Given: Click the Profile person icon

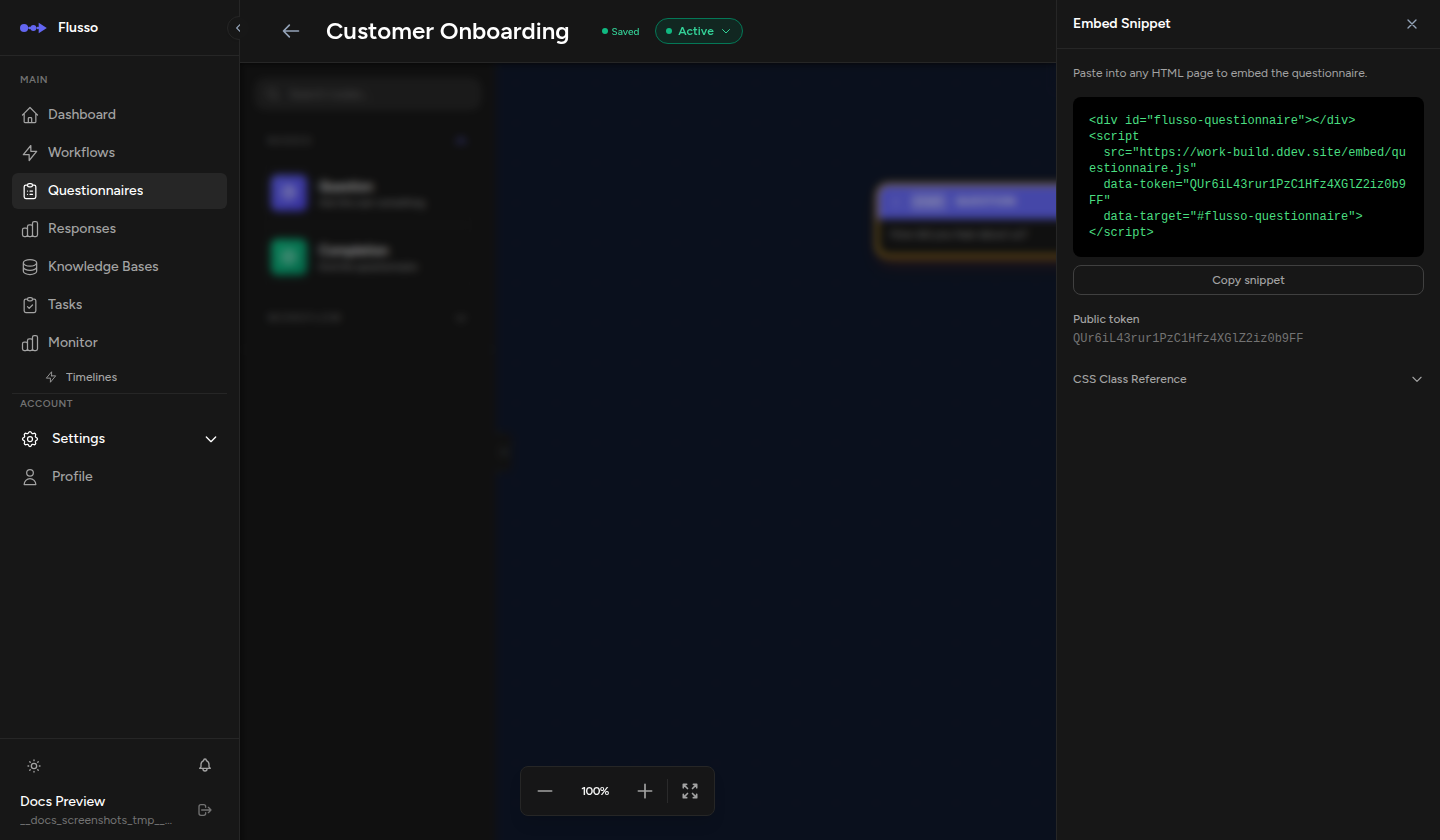Looking at the screenshot, I should coord(30,477).
